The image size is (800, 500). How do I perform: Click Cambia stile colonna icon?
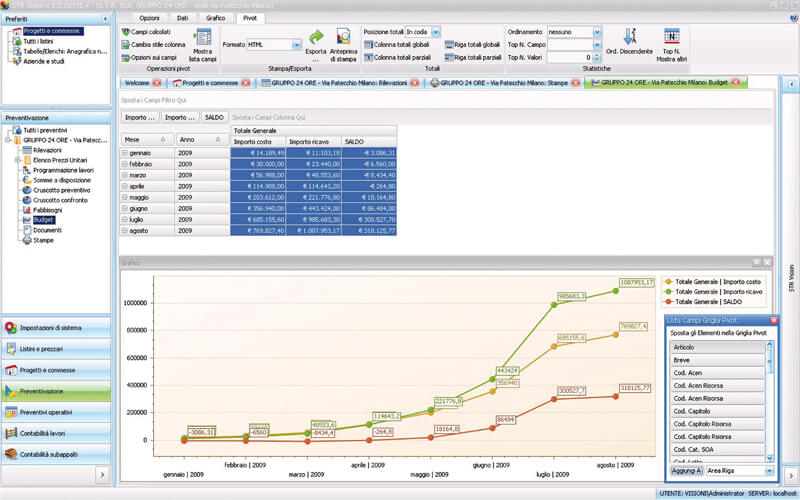125,45
